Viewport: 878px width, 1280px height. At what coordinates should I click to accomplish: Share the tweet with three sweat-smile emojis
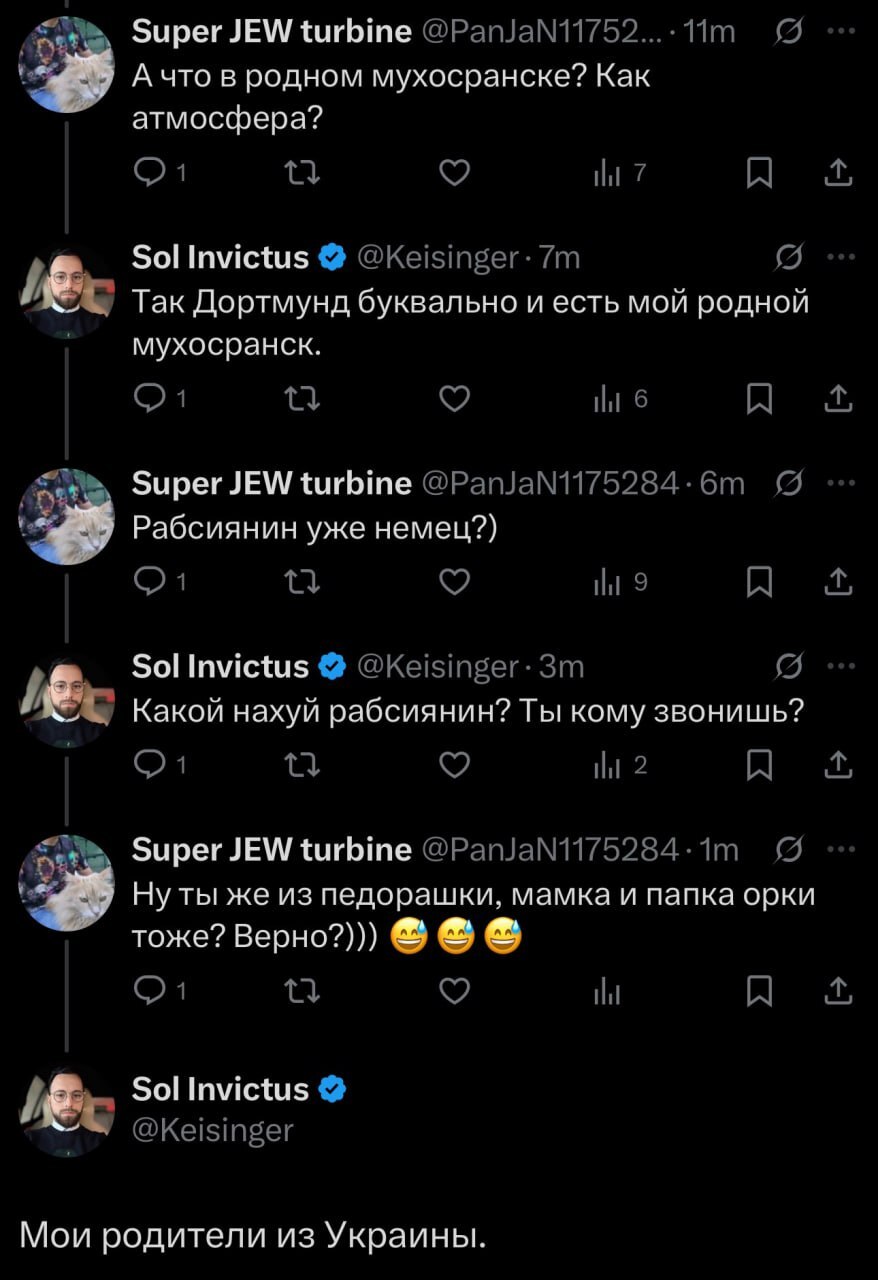coord(838,990)
